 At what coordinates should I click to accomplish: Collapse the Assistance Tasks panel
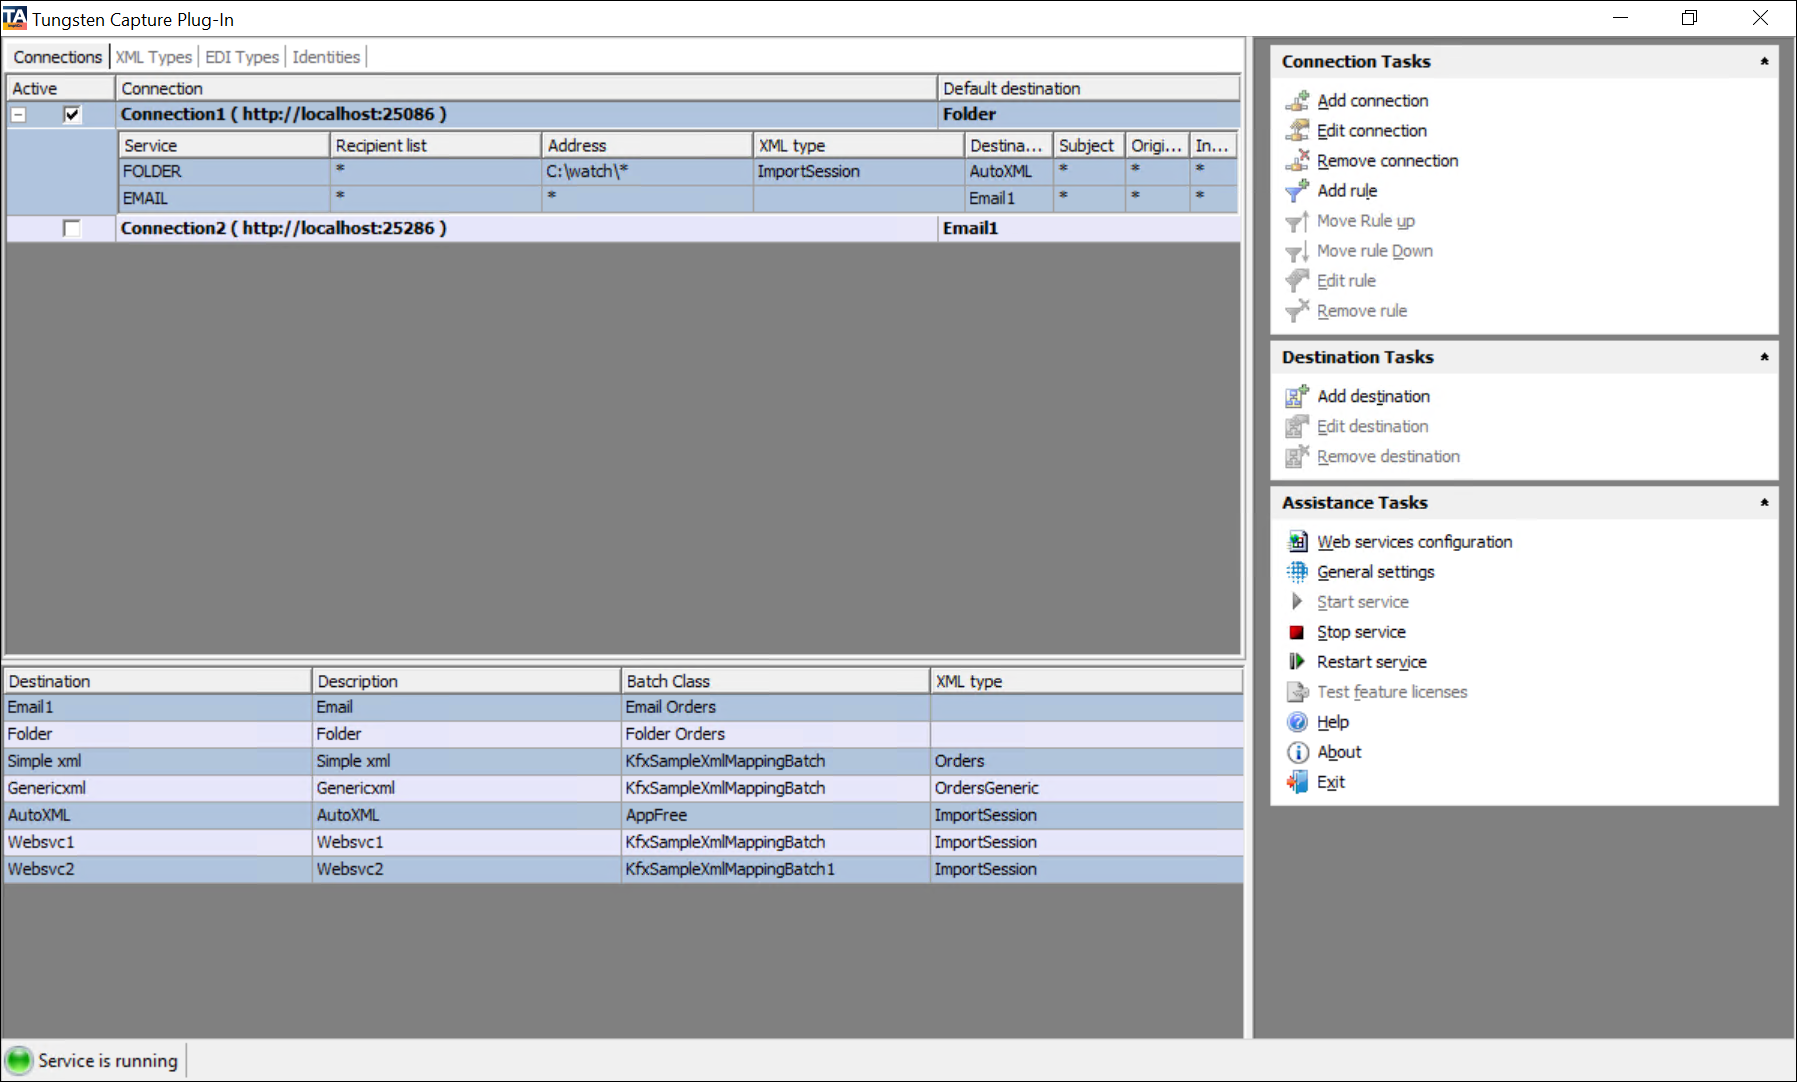tap(1764, 503)
